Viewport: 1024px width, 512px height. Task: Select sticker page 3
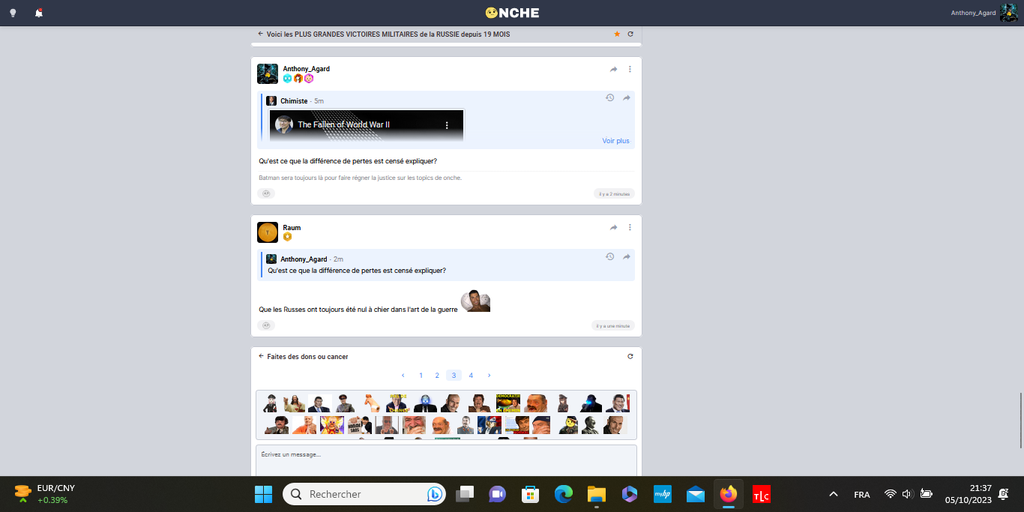click(454, 376)
